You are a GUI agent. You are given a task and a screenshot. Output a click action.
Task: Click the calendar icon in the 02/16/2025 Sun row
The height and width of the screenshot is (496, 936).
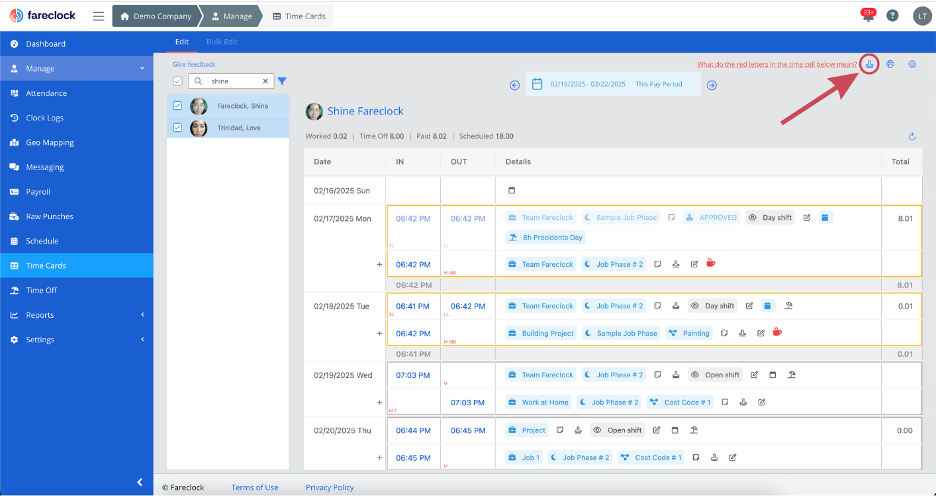point(512,190)
